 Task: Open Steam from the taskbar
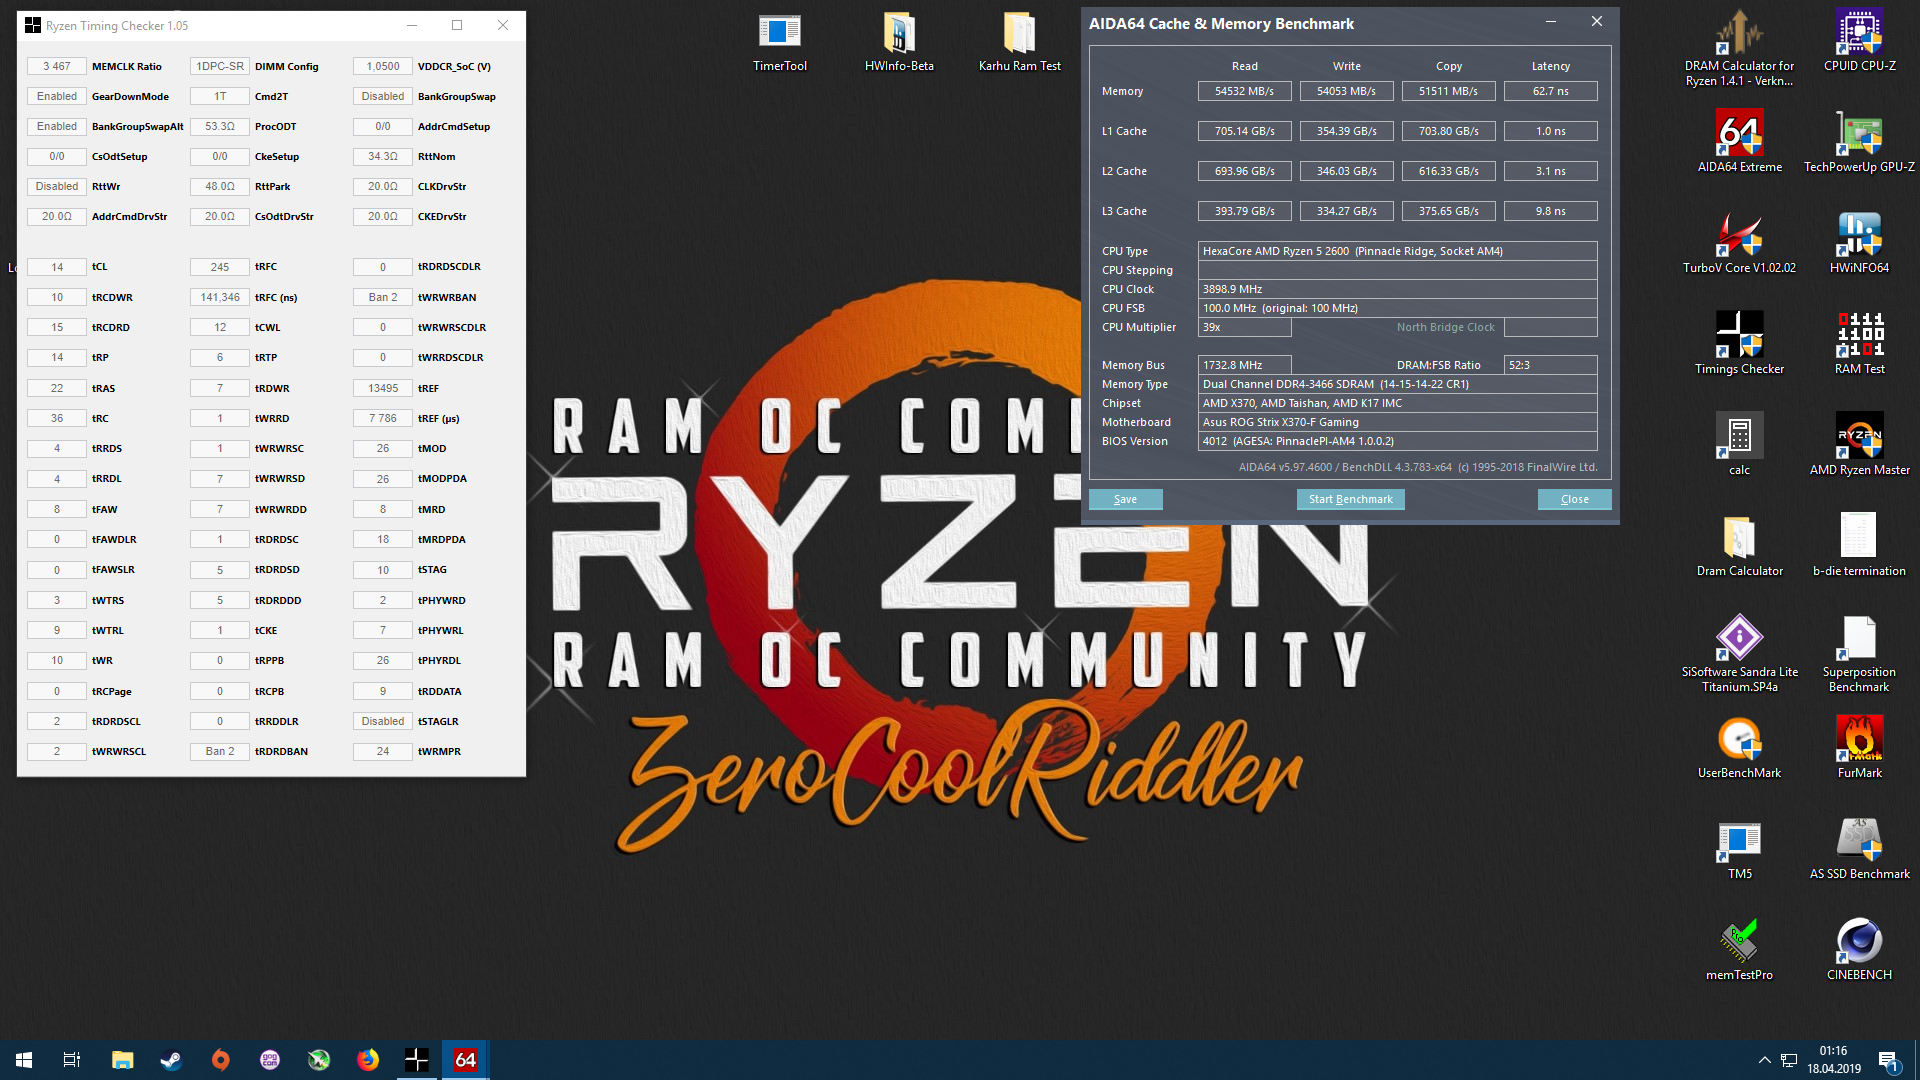(171, 1060)
